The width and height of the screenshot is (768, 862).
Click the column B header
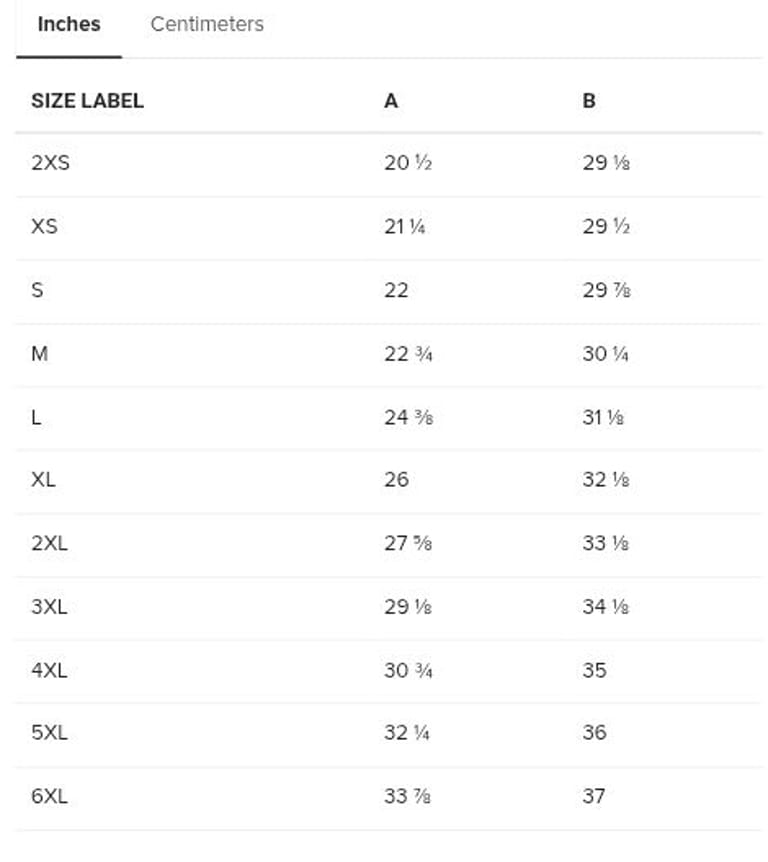(x=589, y=101)
